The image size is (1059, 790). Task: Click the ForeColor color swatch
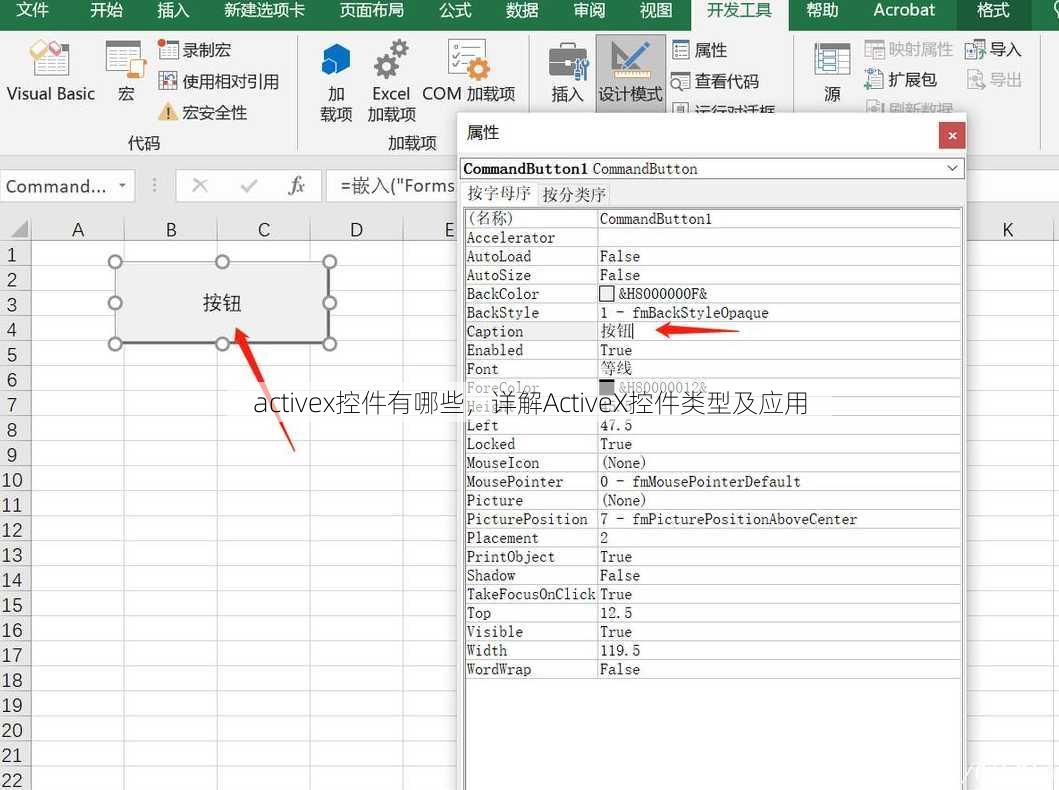click(x=606, y=387)
